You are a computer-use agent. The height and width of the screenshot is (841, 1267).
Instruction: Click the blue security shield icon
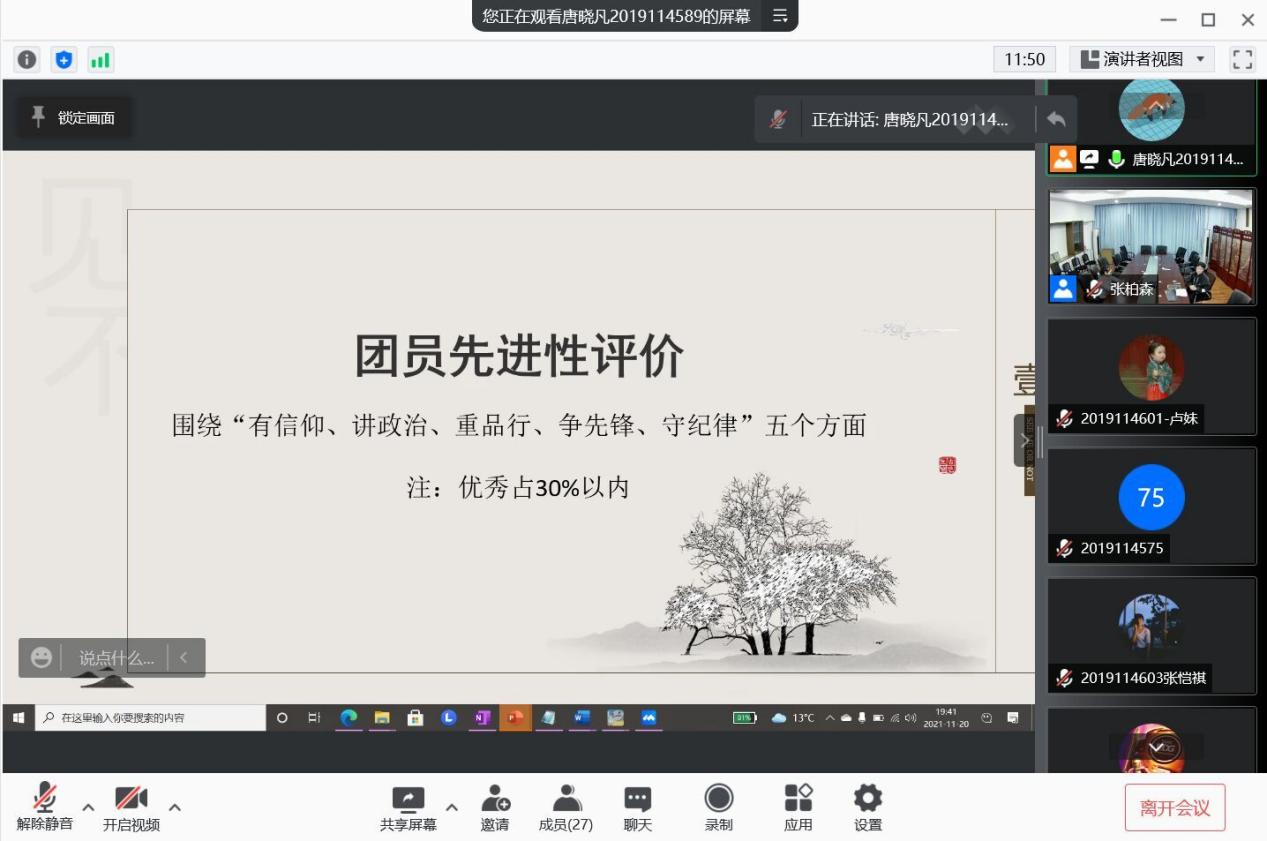click(x=64, y=60)
